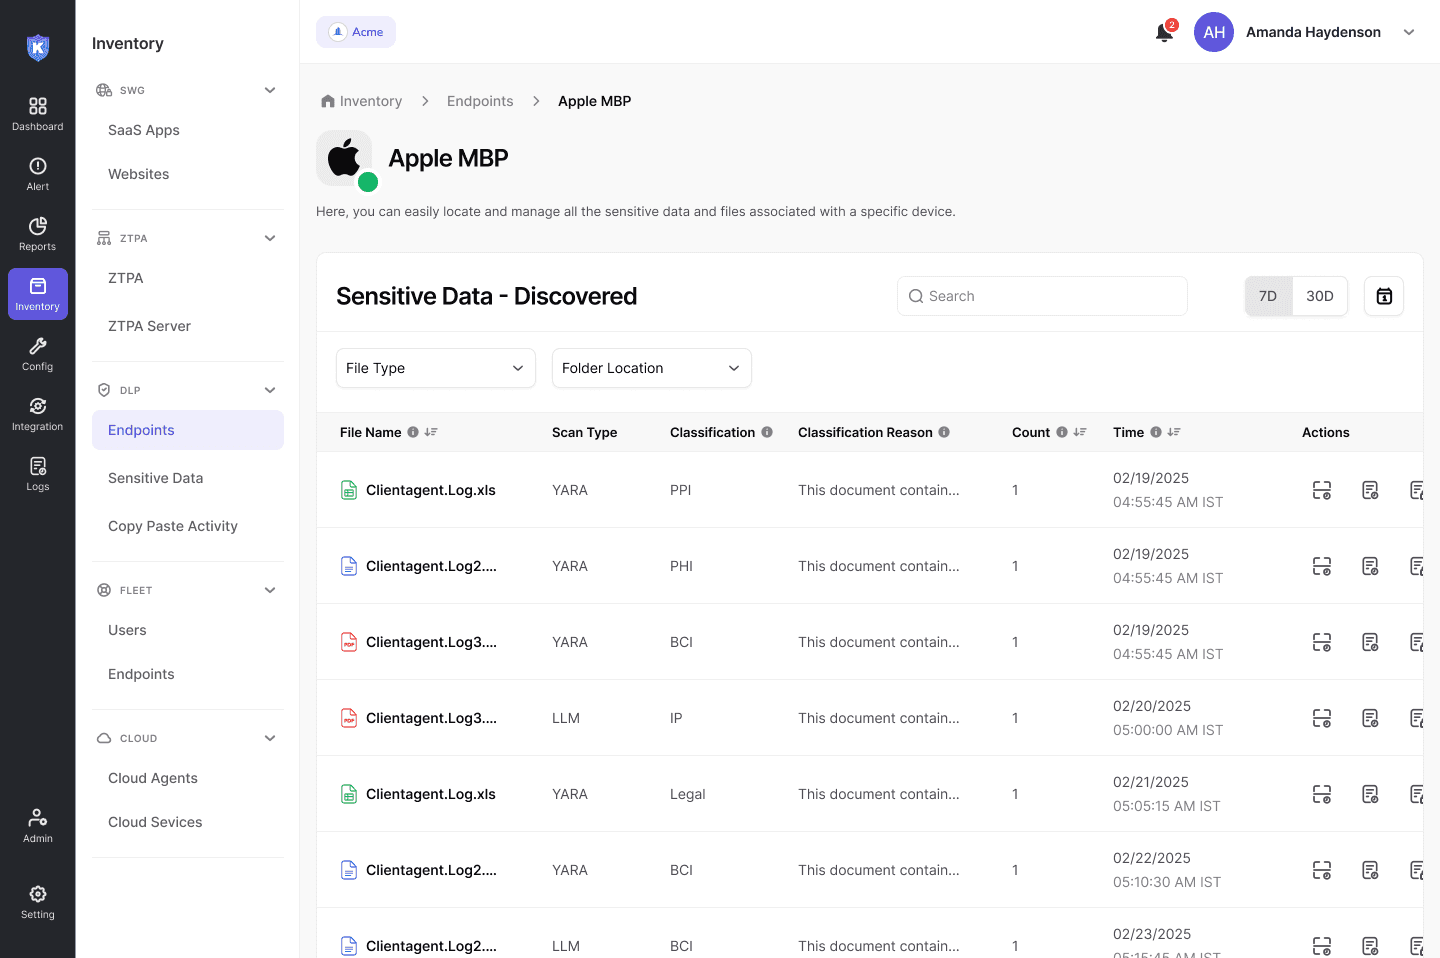Open Config from the left rail

pos(38,354)
